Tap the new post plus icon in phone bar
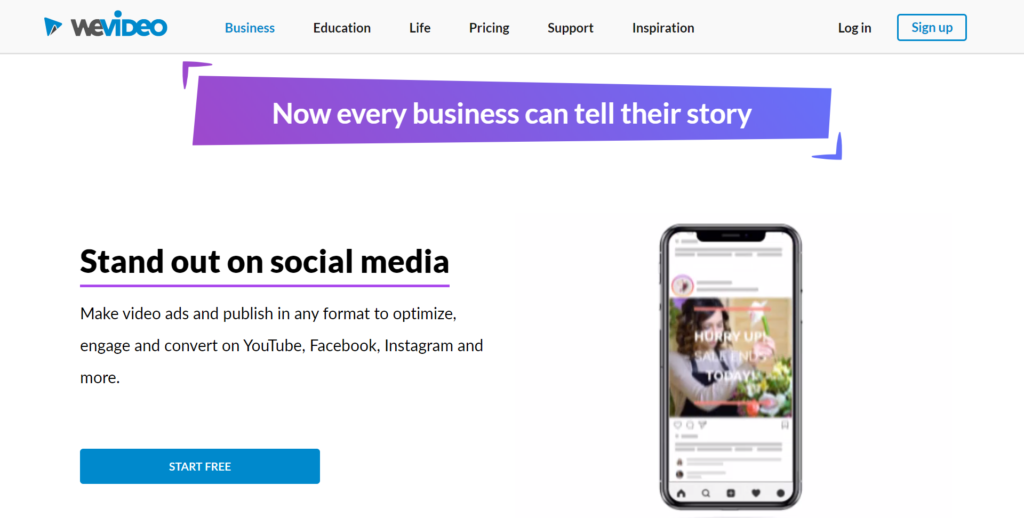Viewport: 1024px width, 518px height. 731,493
